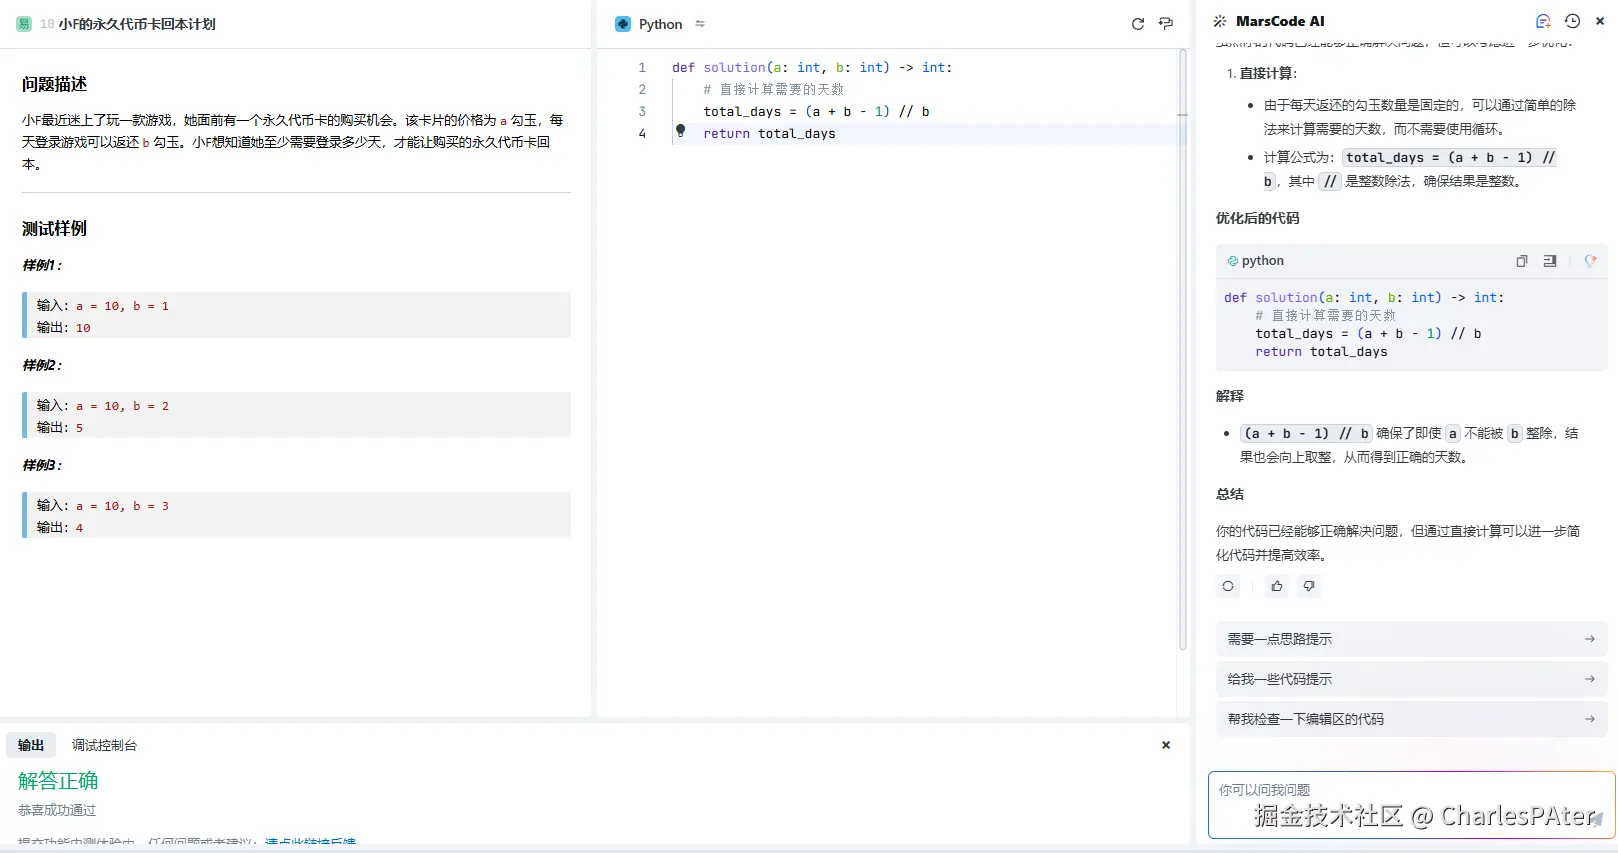The image size is (1618, 853).
Task: Copy the optimized python code snippet
Action: [x=1521, y=261]
